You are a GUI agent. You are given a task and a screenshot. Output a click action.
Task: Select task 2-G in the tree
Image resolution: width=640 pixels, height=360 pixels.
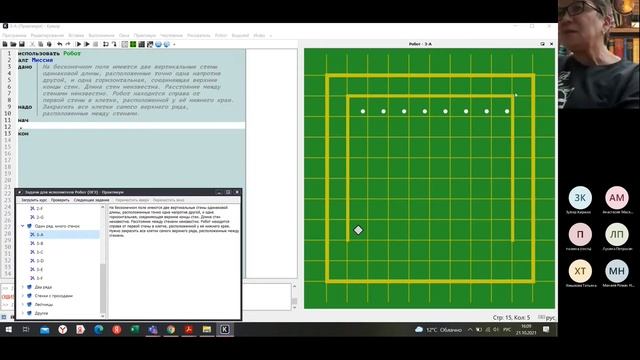pyautogui.click(x=40, y=217)
